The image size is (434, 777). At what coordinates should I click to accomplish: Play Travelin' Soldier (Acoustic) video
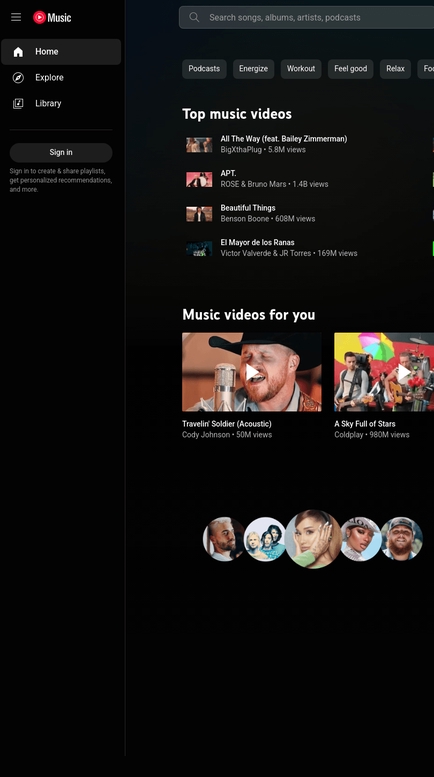pos(252,372)
